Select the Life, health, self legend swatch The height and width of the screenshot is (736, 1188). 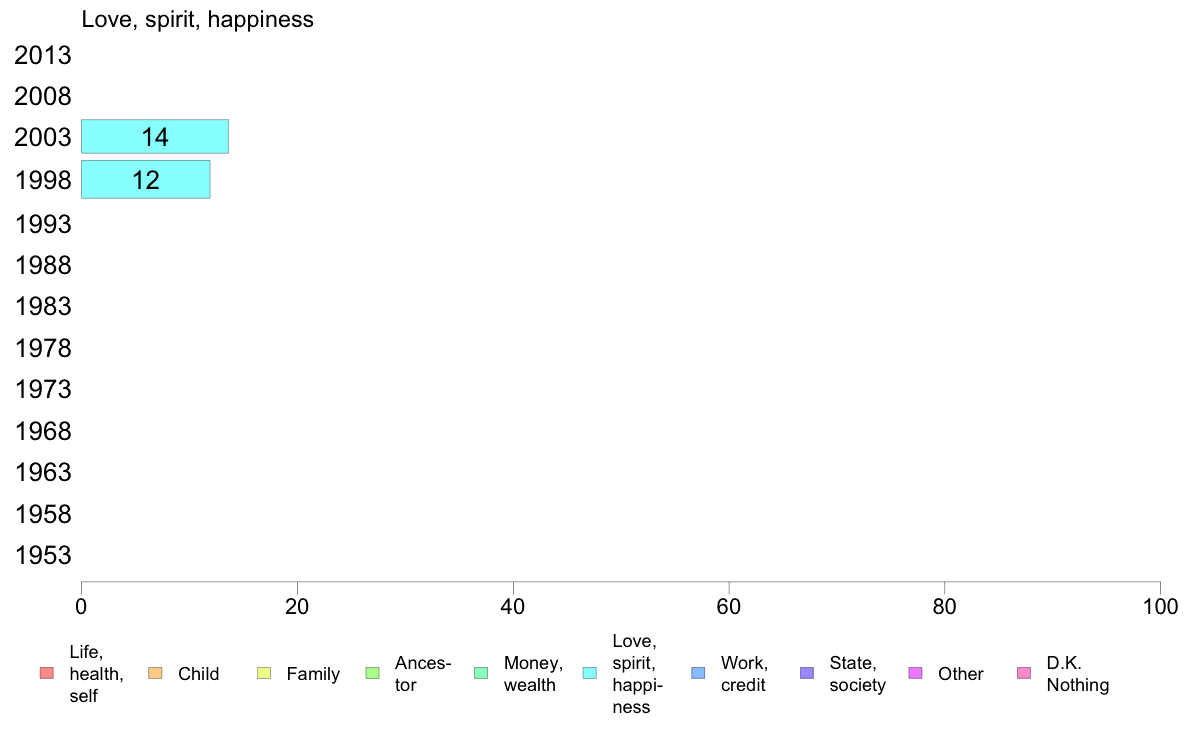[x=47, y=673]
